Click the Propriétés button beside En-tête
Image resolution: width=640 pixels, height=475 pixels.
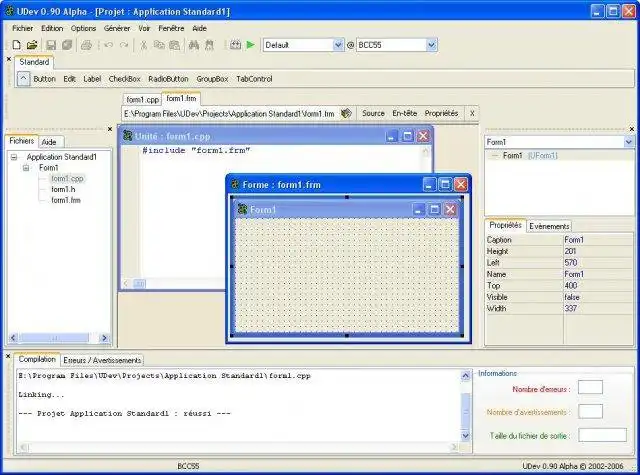coord(441,113)
